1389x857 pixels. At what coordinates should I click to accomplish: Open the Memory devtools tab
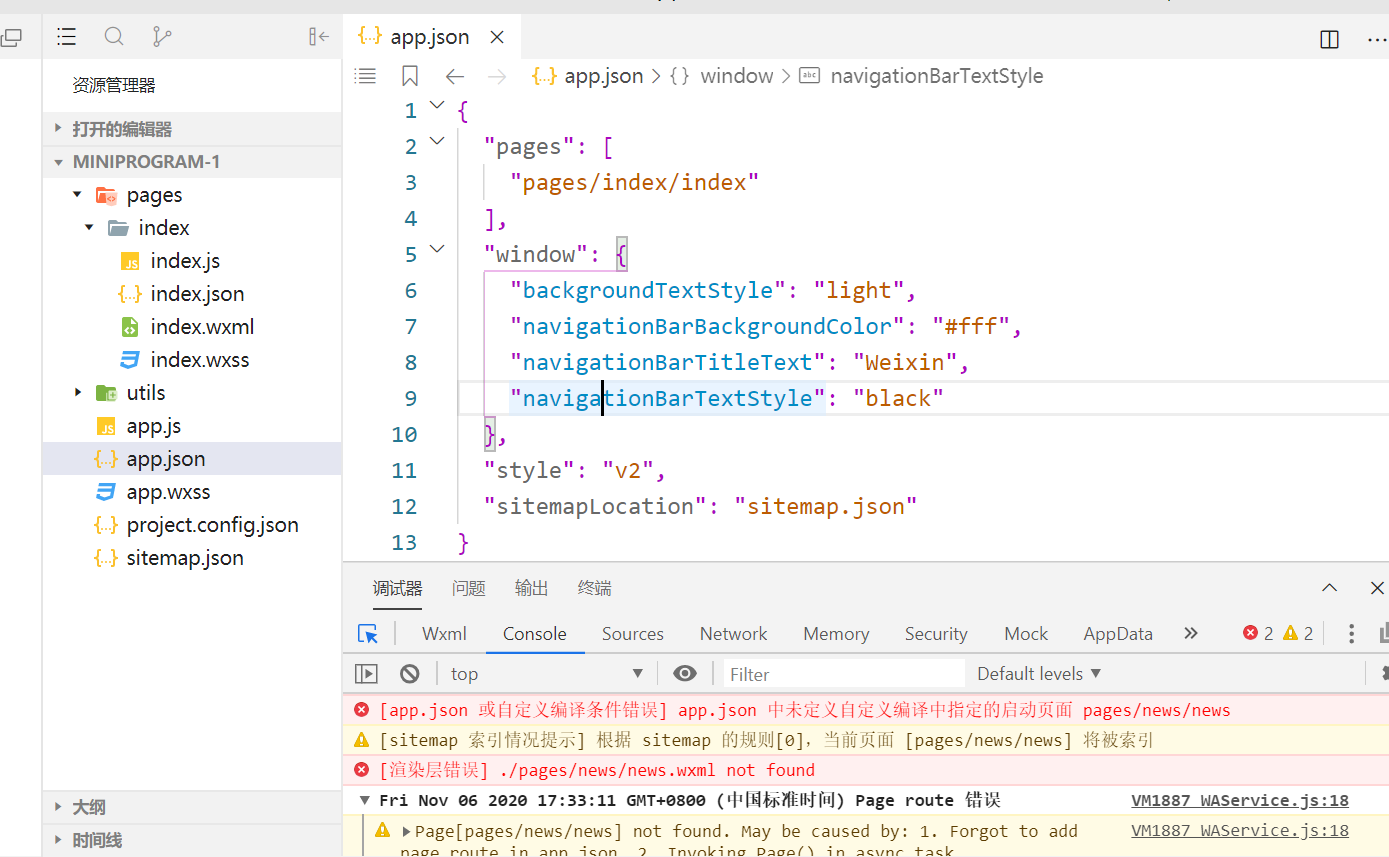(836, 633)
